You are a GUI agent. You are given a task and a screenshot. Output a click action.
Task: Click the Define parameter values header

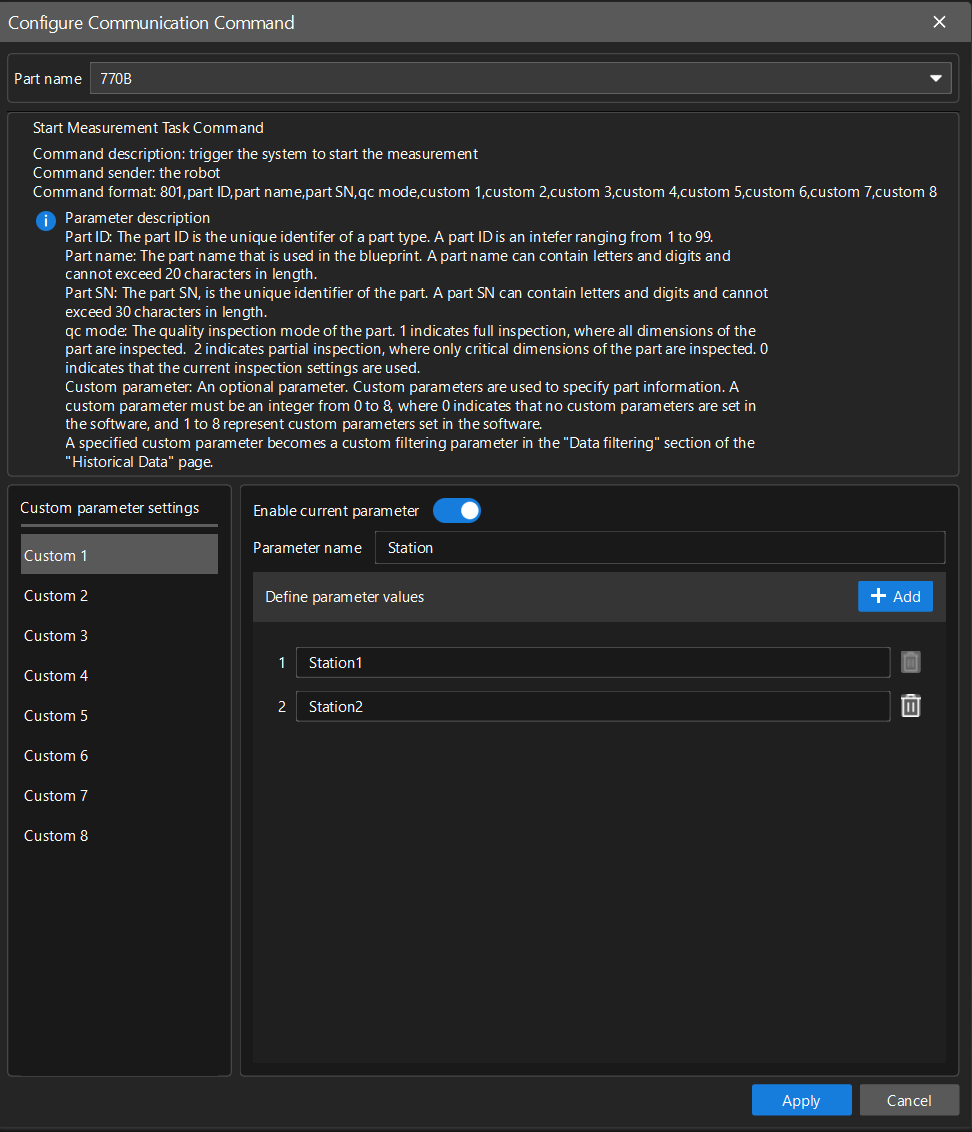tap(344, 596)
